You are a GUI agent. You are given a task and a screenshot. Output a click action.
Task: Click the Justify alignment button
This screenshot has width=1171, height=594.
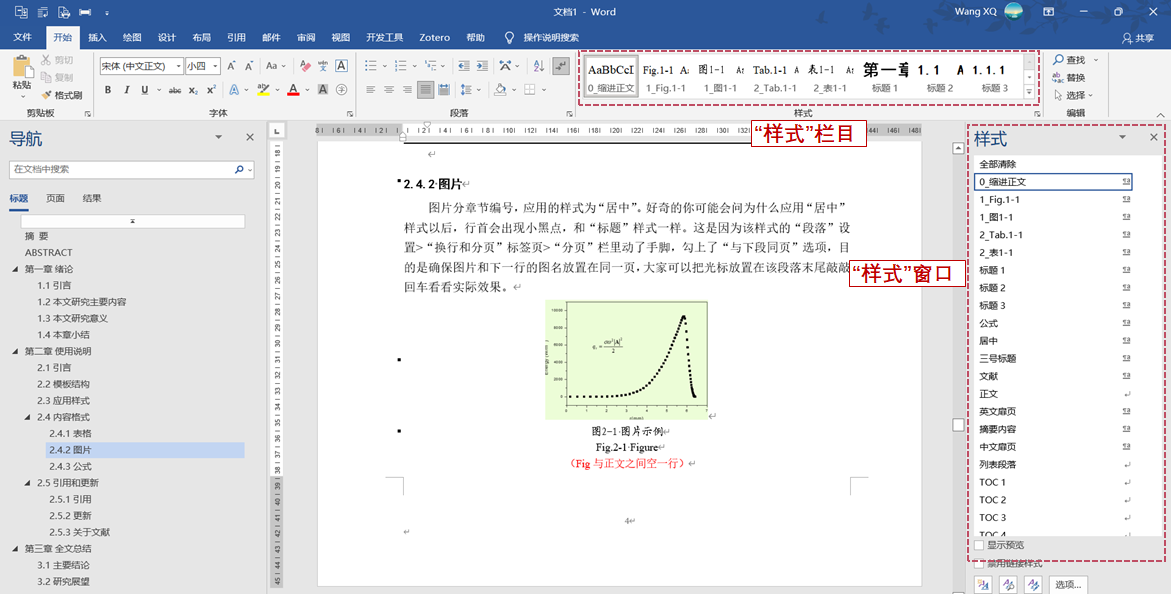(x=426, y=90)
